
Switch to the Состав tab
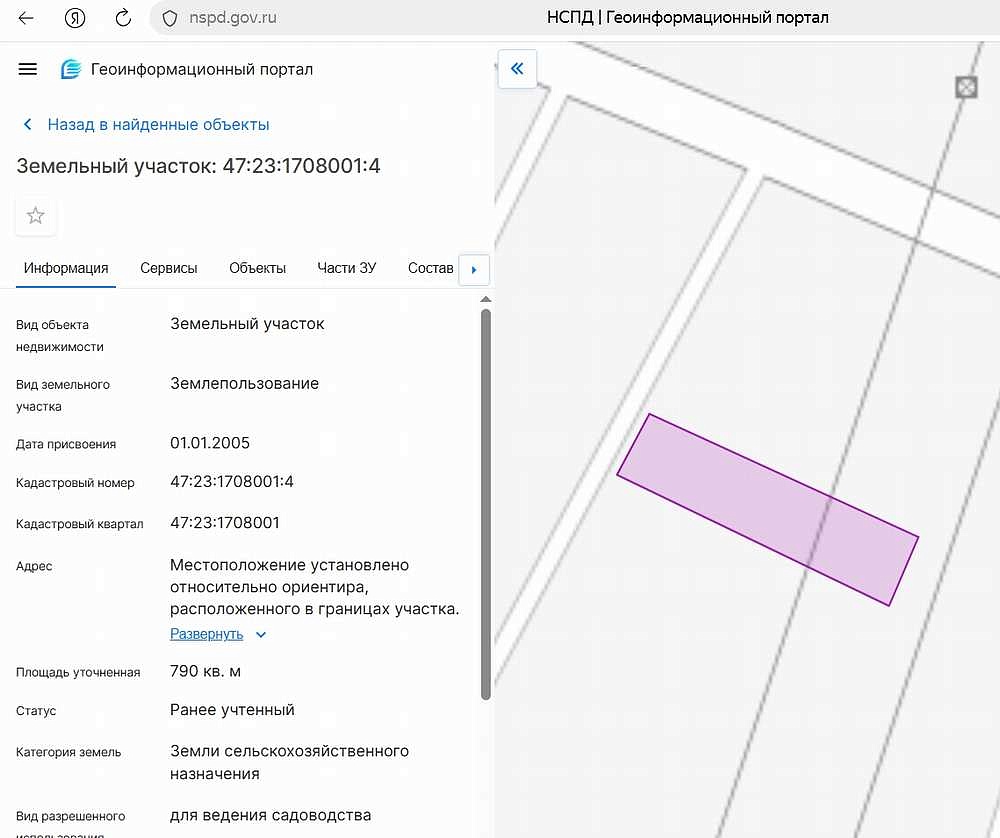pos(430,268)
